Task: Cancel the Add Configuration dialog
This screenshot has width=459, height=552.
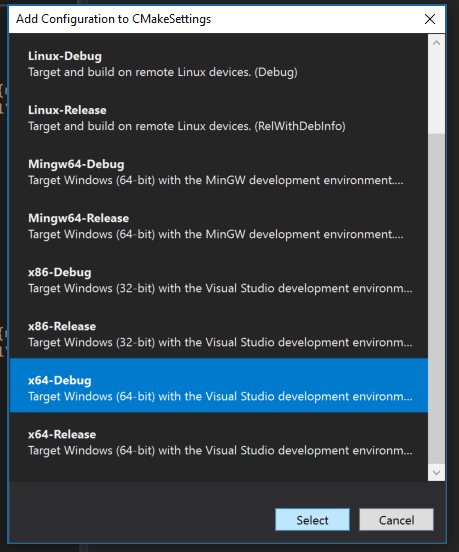Action: pos(396,520)
